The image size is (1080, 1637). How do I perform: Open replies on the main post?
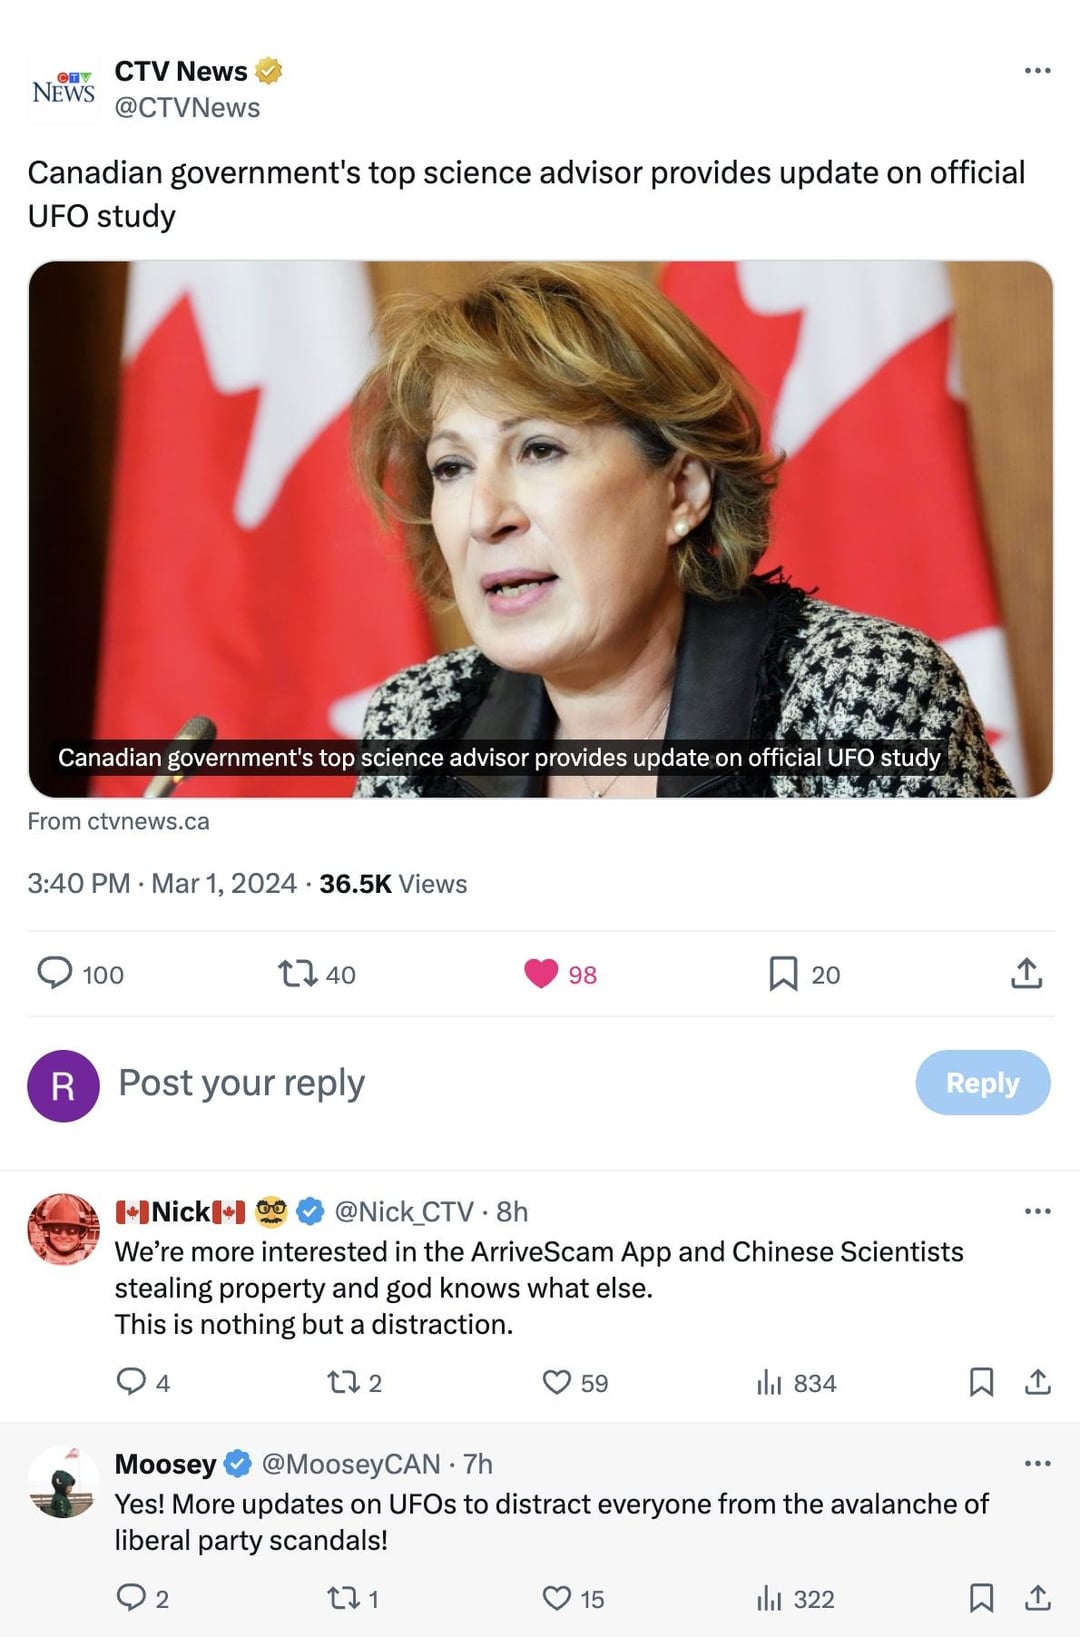55,973
